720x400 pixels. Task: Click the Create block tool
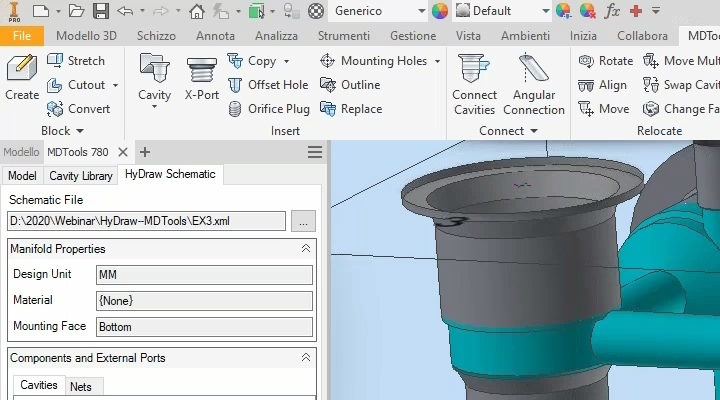click(x=22, y=78)
